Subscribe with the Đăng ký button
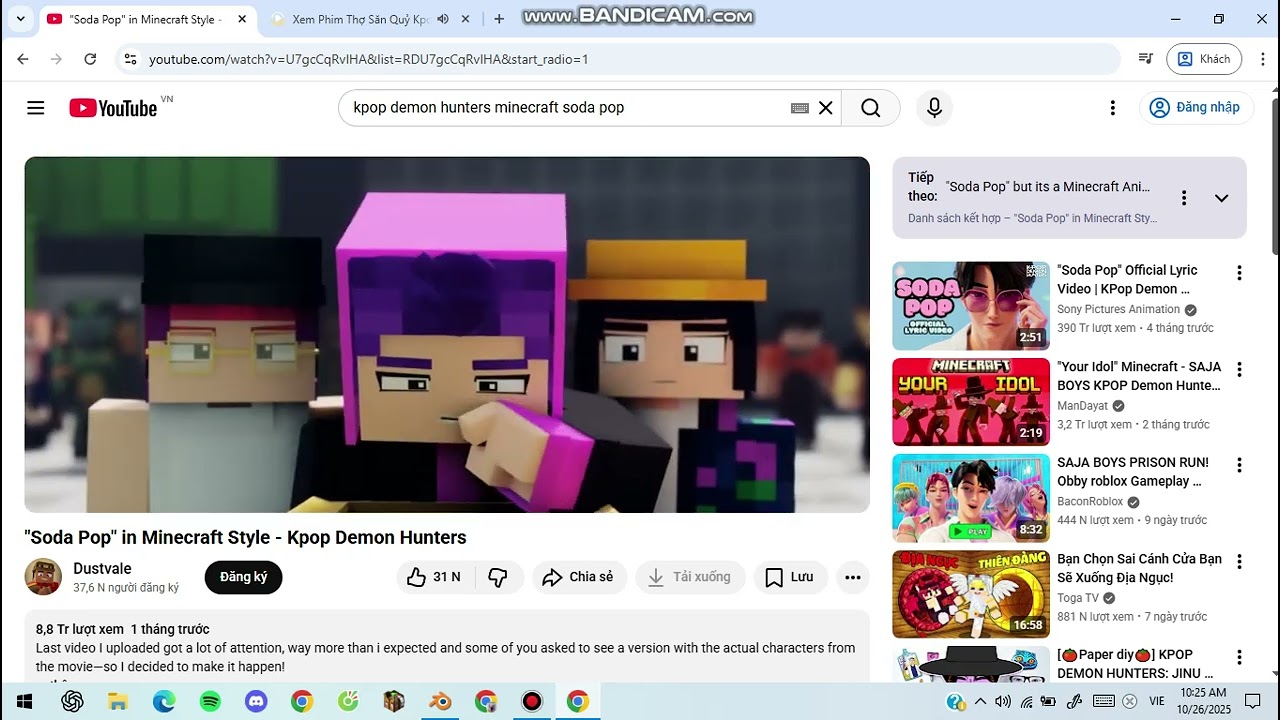The width and height of the screenshot is (1280, 720). click(243, 577)
